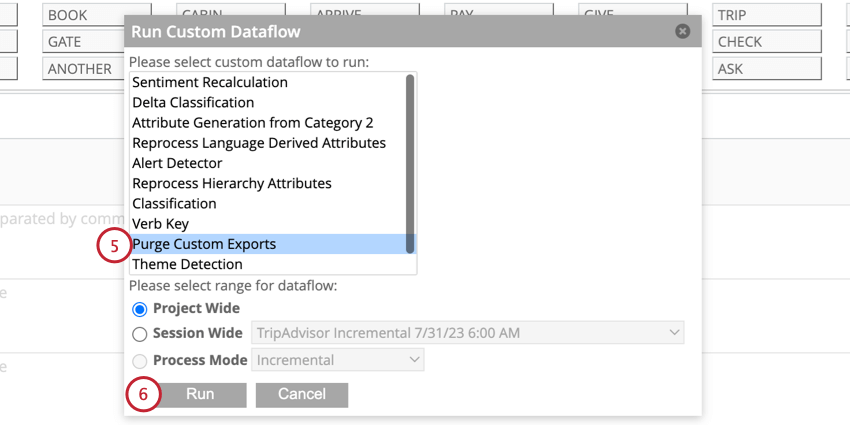The height and width of the screenshot is (425, 850).
Task: Choose Theme Detection from the list
Action: [x=187, y=264]
